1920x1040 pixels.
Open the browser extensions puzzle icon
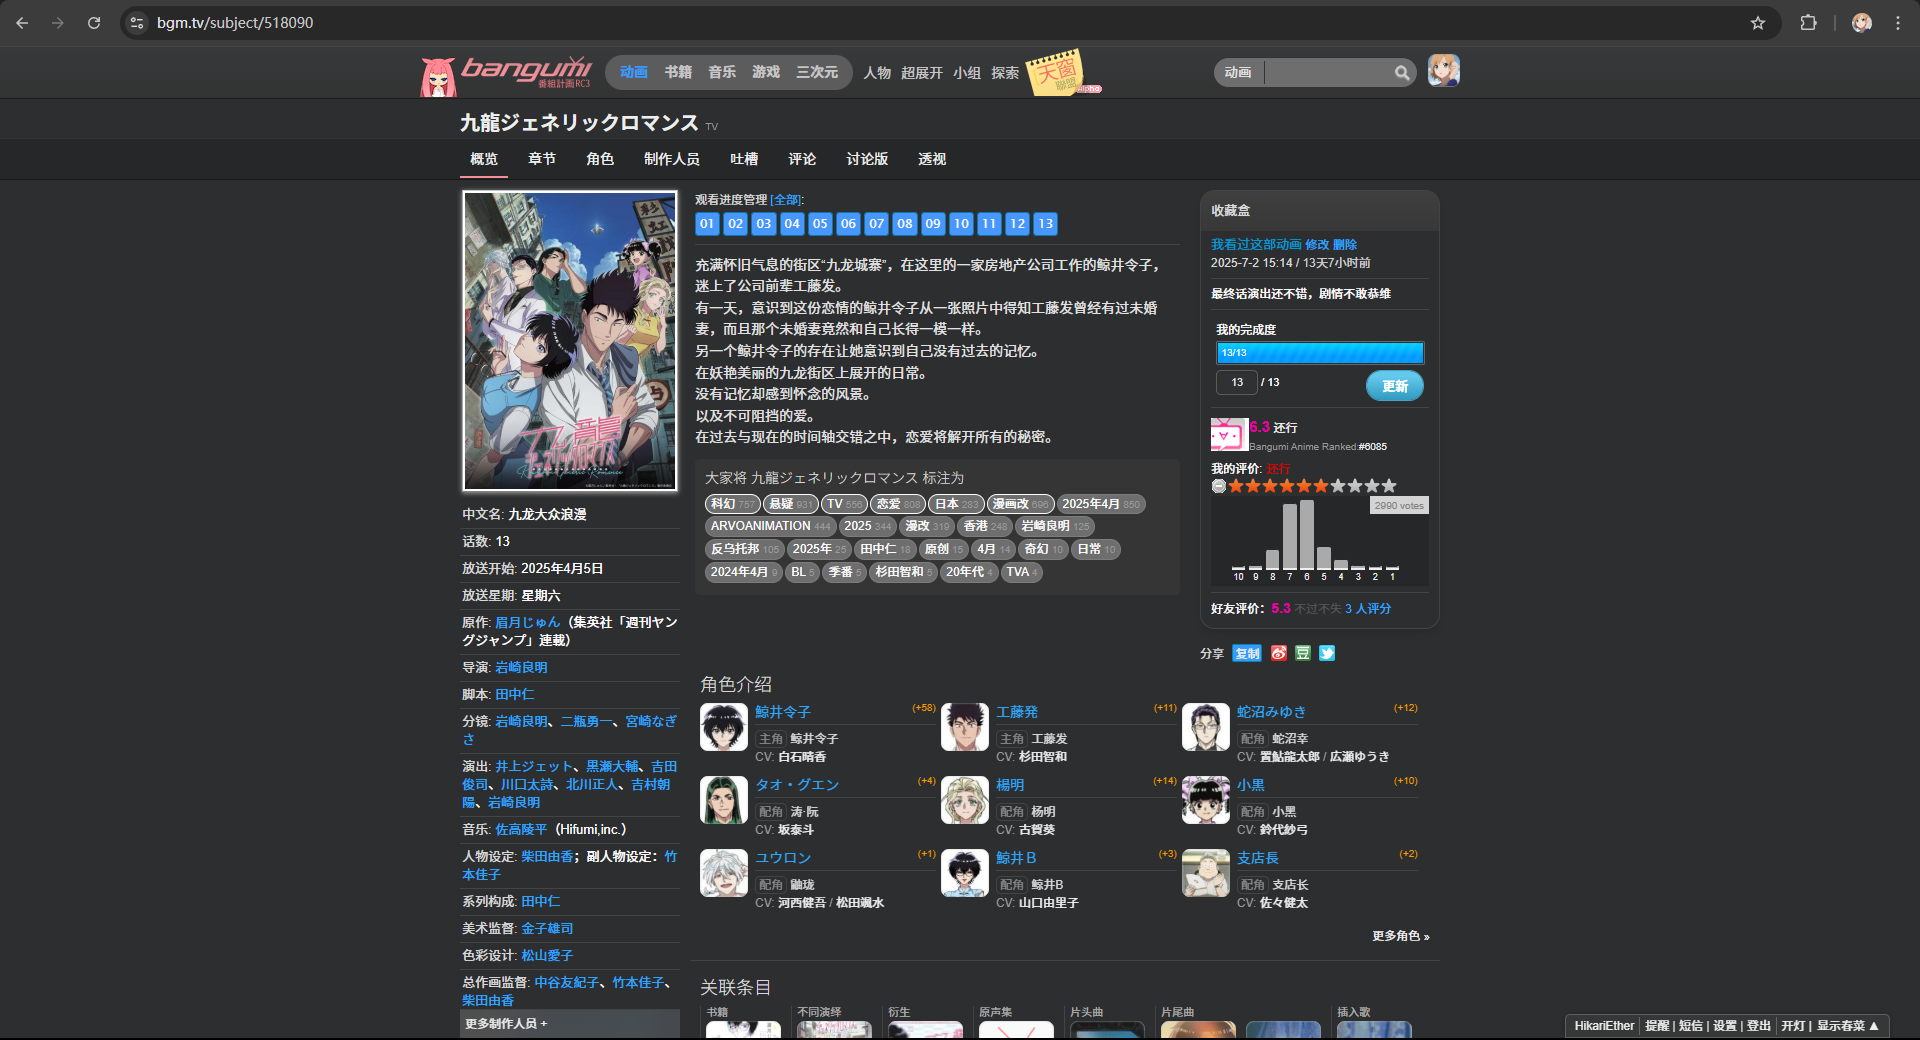coord(1808,22)
